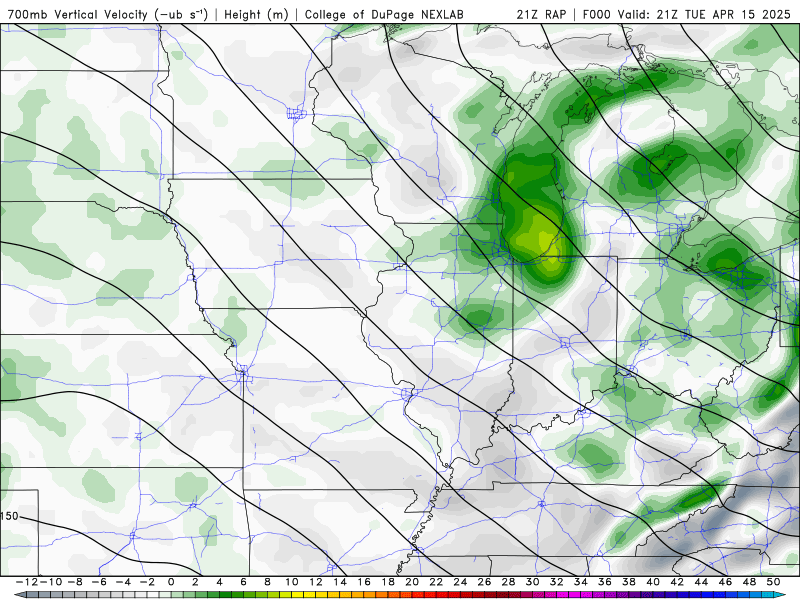Click the '-10' colorbar value
The image size is (800, 600).
[x=50, y=582]
